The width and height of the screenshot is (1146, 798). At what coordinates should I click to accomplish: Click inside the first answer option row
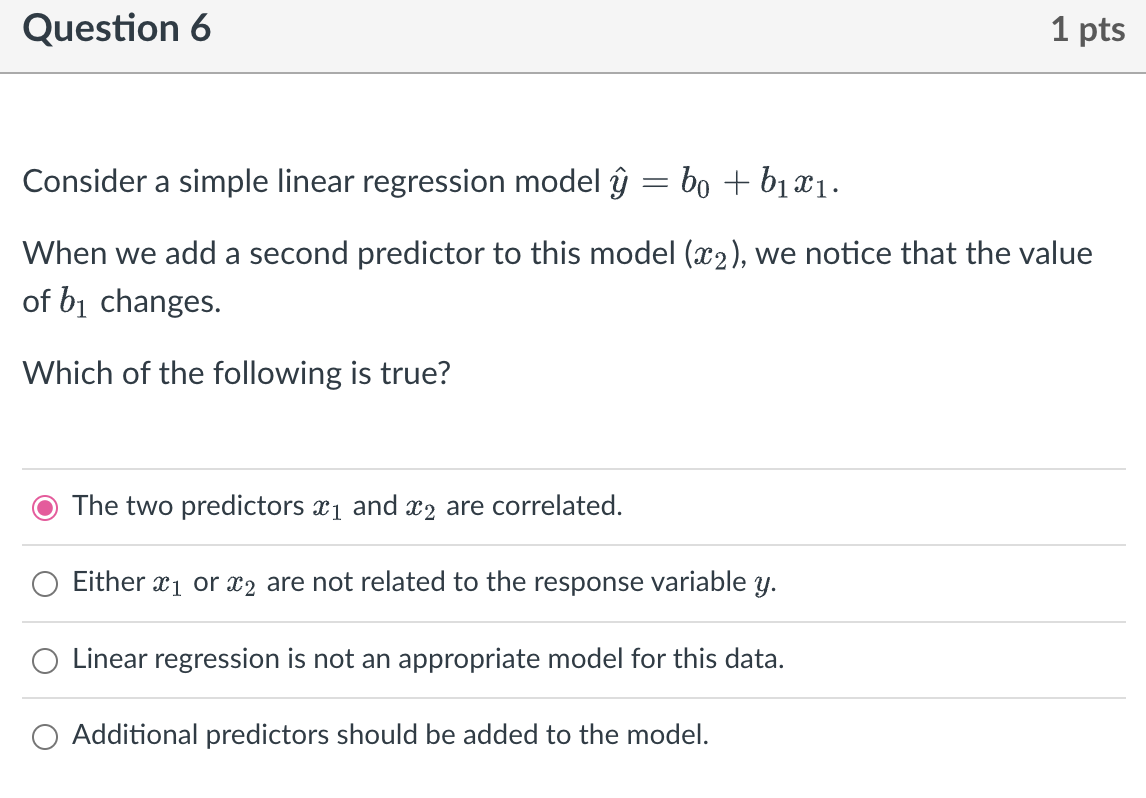573,507
